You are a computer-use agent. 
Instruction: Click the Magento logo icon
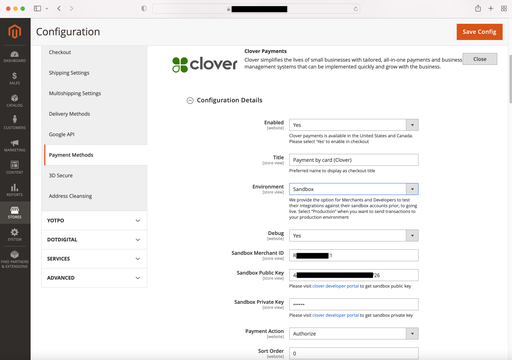pos(15,32)
